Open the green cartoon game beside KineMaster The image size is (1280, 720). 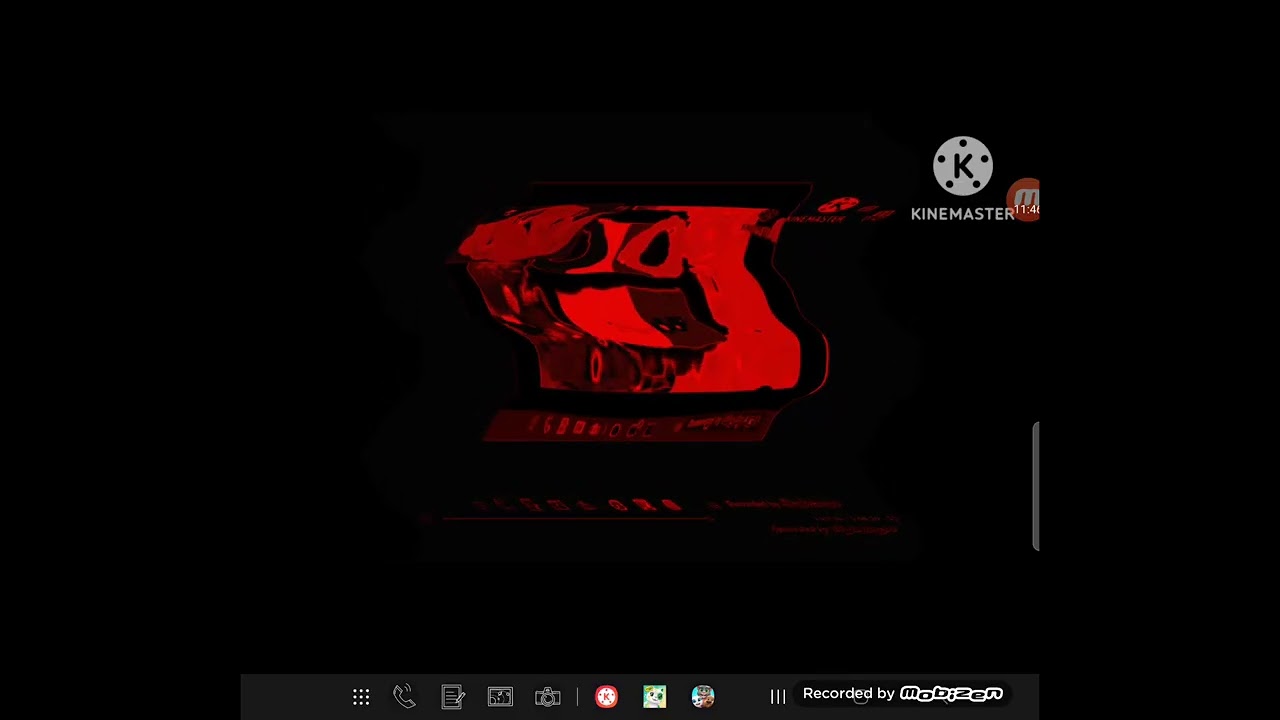pyautogui.click(x=654, y=697)
